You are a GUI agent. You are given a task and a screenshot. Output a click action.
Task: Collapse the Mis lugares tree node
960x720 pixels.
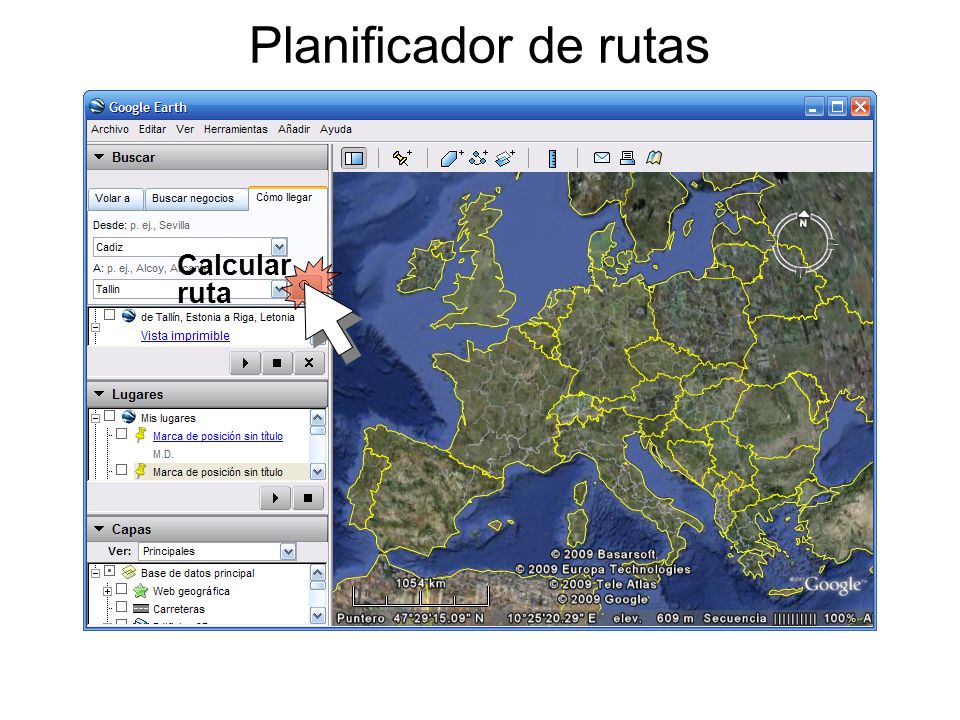point(96,418)
